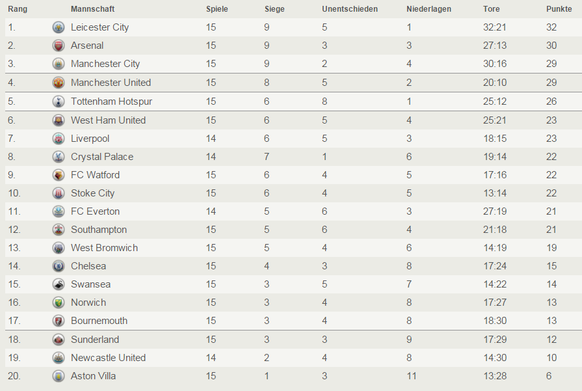Open the West Ham United team link

point(108,120)
